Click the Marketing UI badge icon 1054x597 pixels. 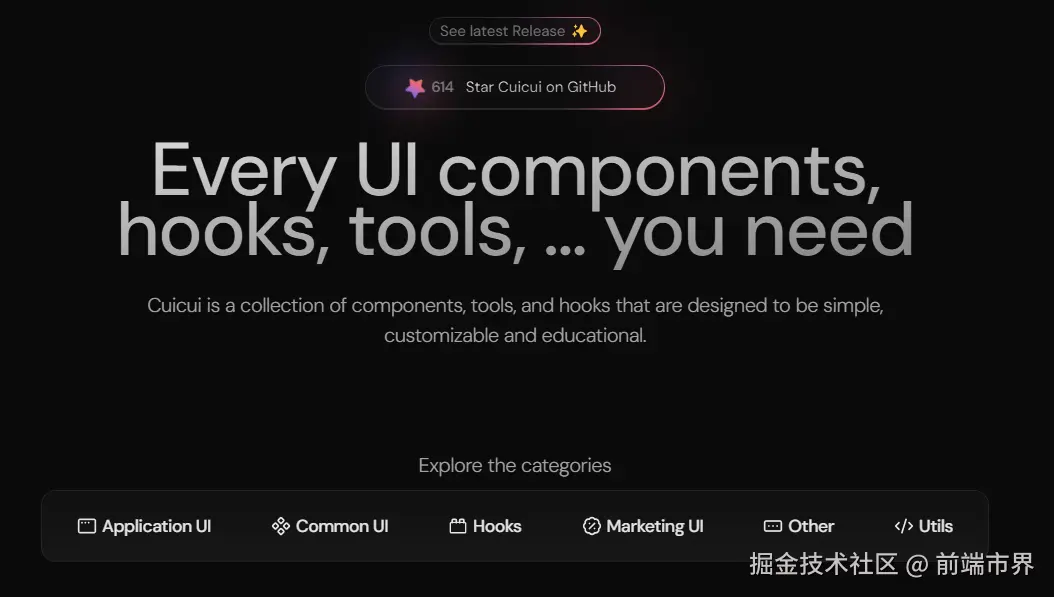(592, 526)
